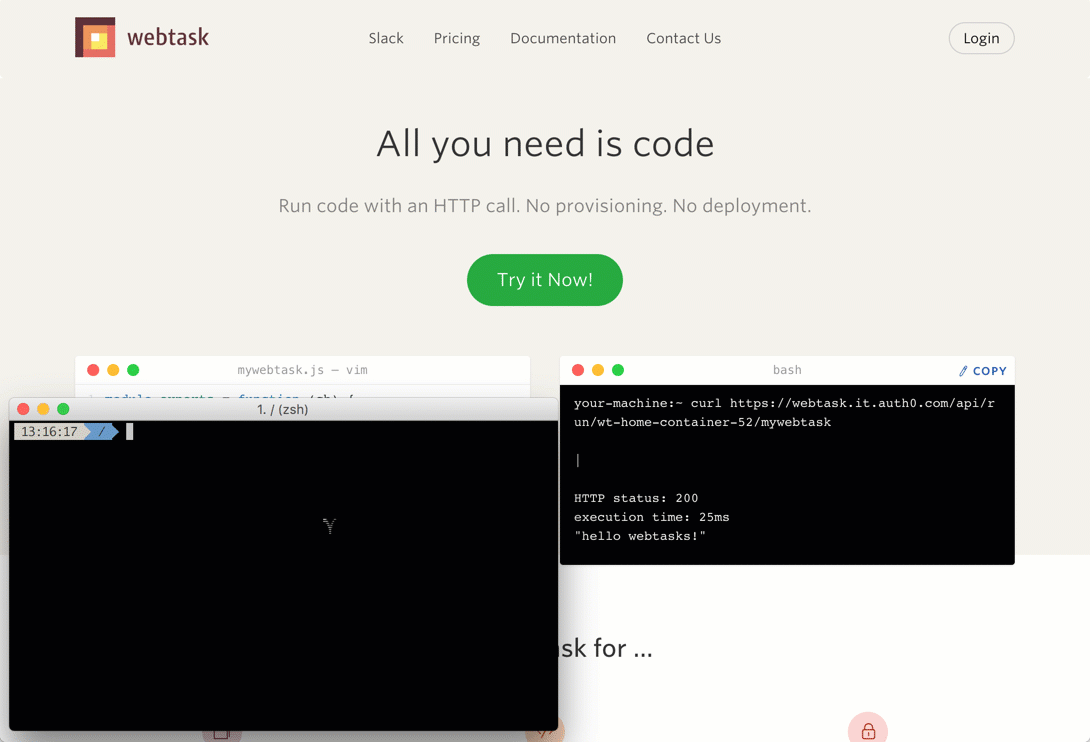Click the curl command text in bash
The image size is (1090, 742).
point(784,412)
